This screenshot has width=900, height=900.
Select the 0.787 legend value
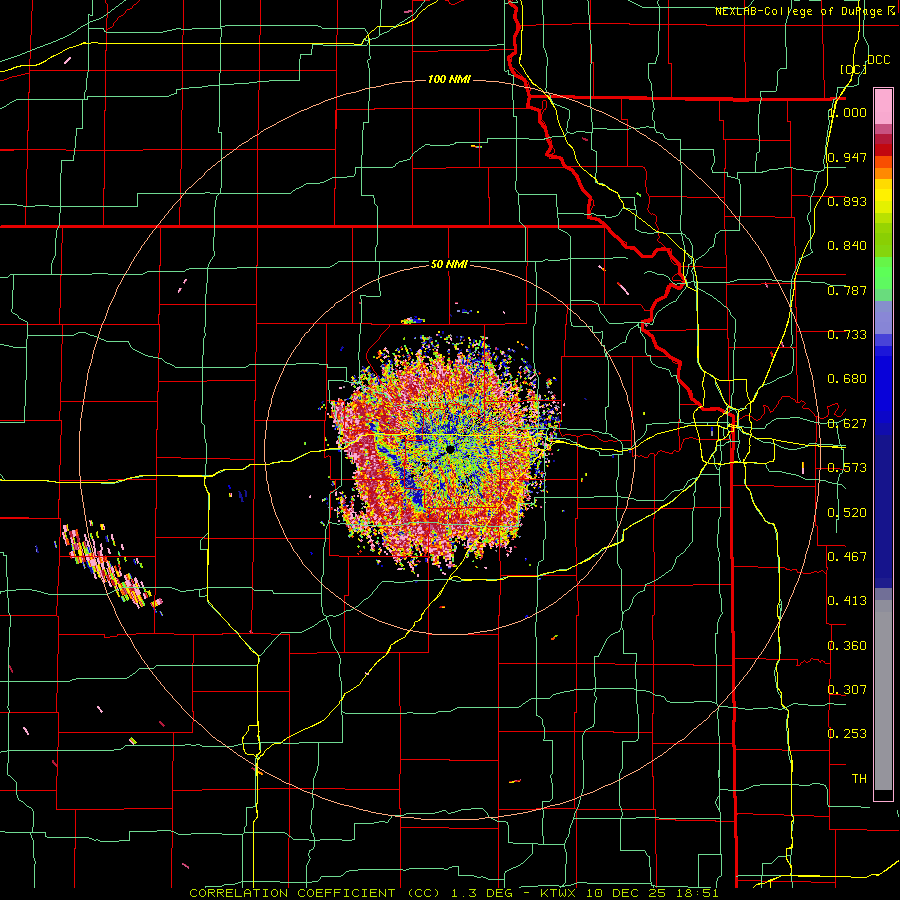click(848, 290)
